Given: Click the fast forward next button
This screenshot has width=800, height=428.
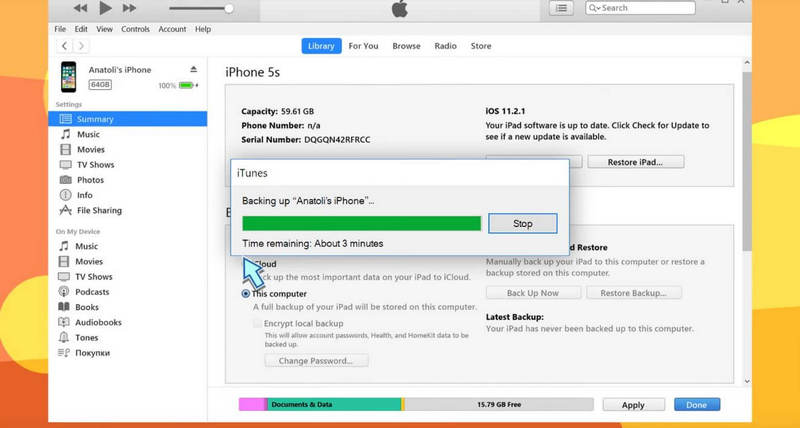Looking at the screenshot, I should 130,8.
